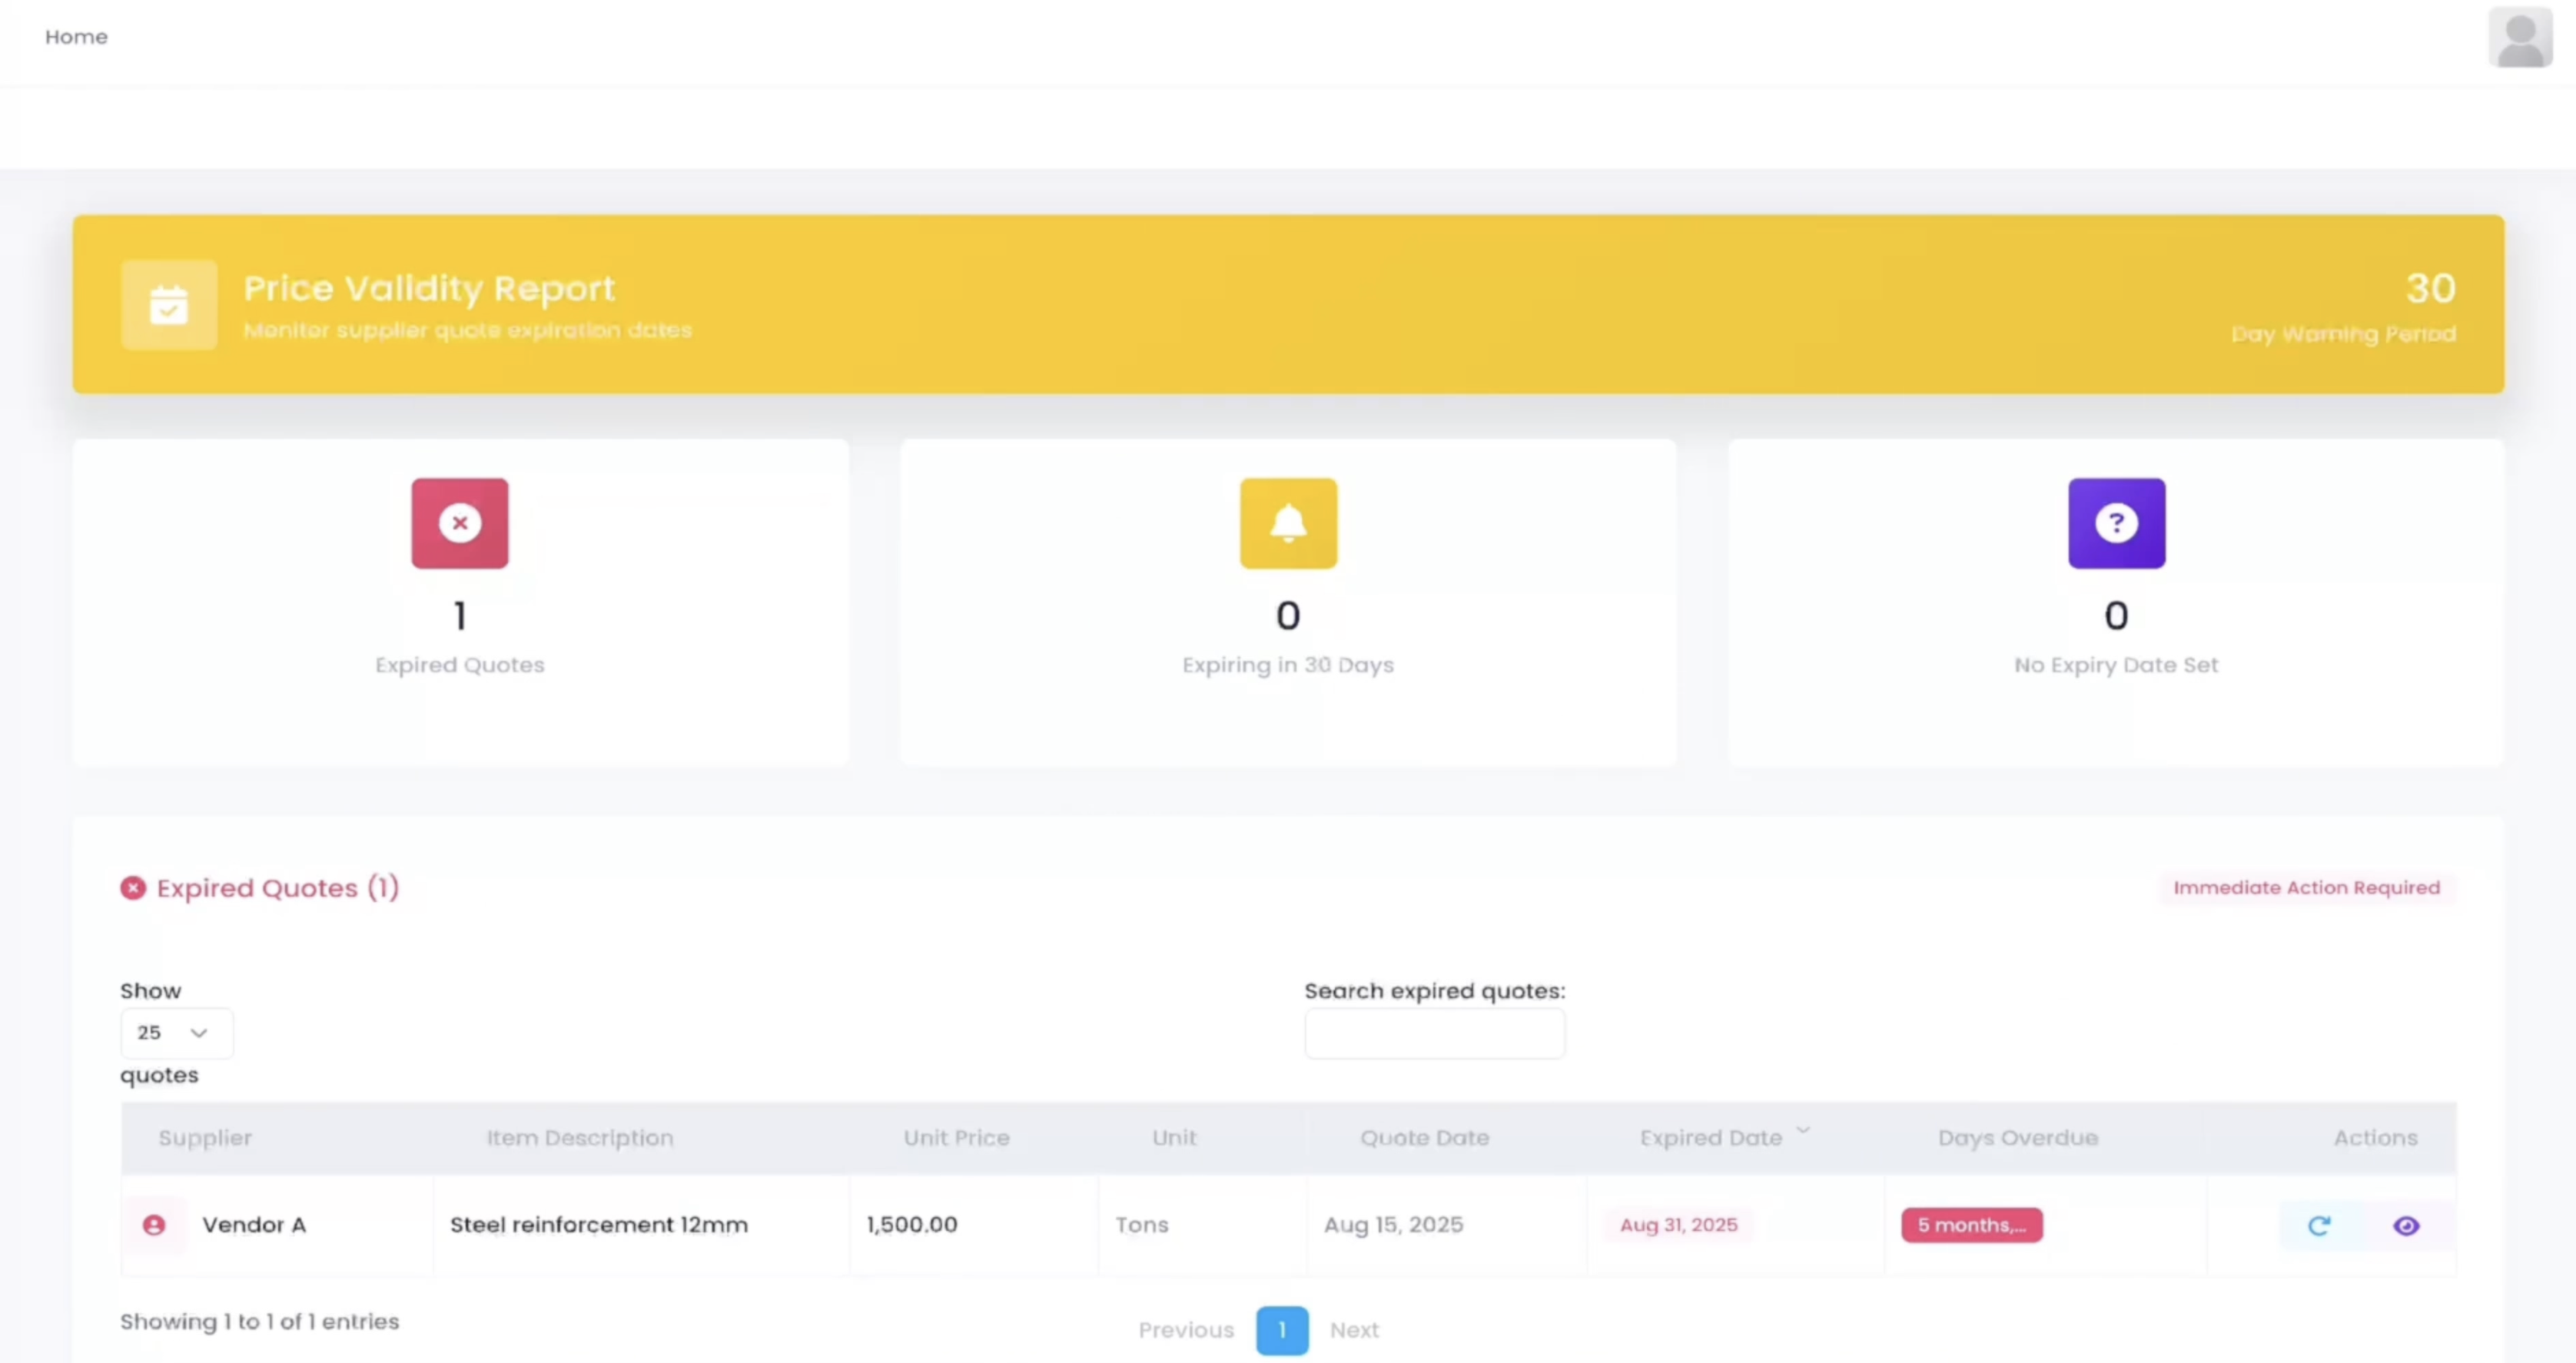Select page 1 in pagination
Viewport: 2576px width, 1363px height.
click(x=1282, y=1330)
